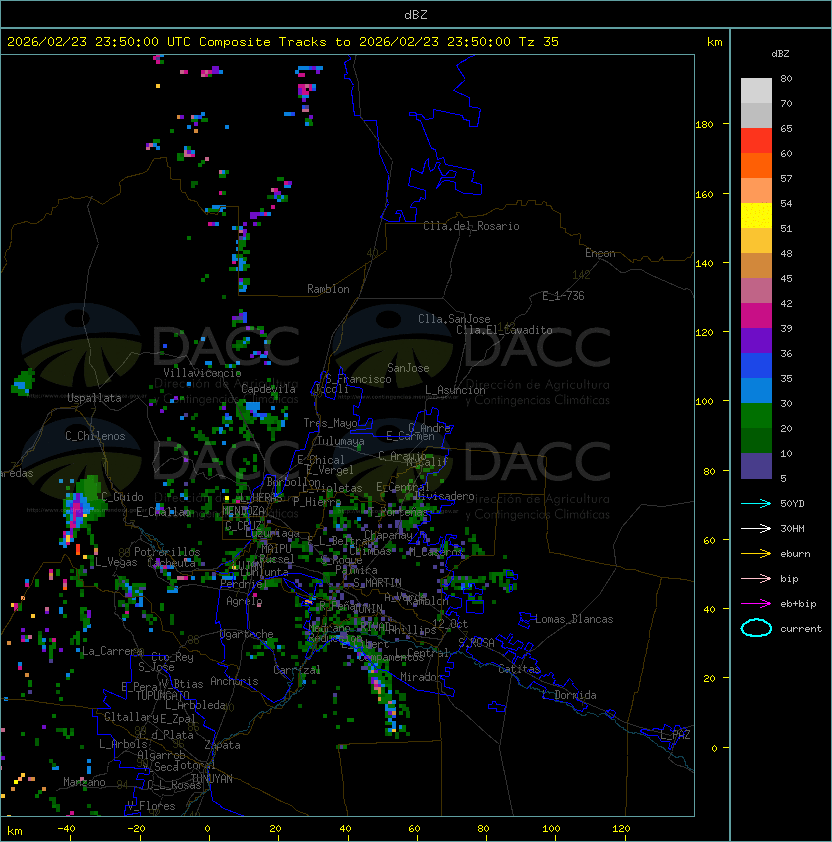Click the 'Villavicencio' map label
This screenshot has height=842, width=832.
coord(202,373)
